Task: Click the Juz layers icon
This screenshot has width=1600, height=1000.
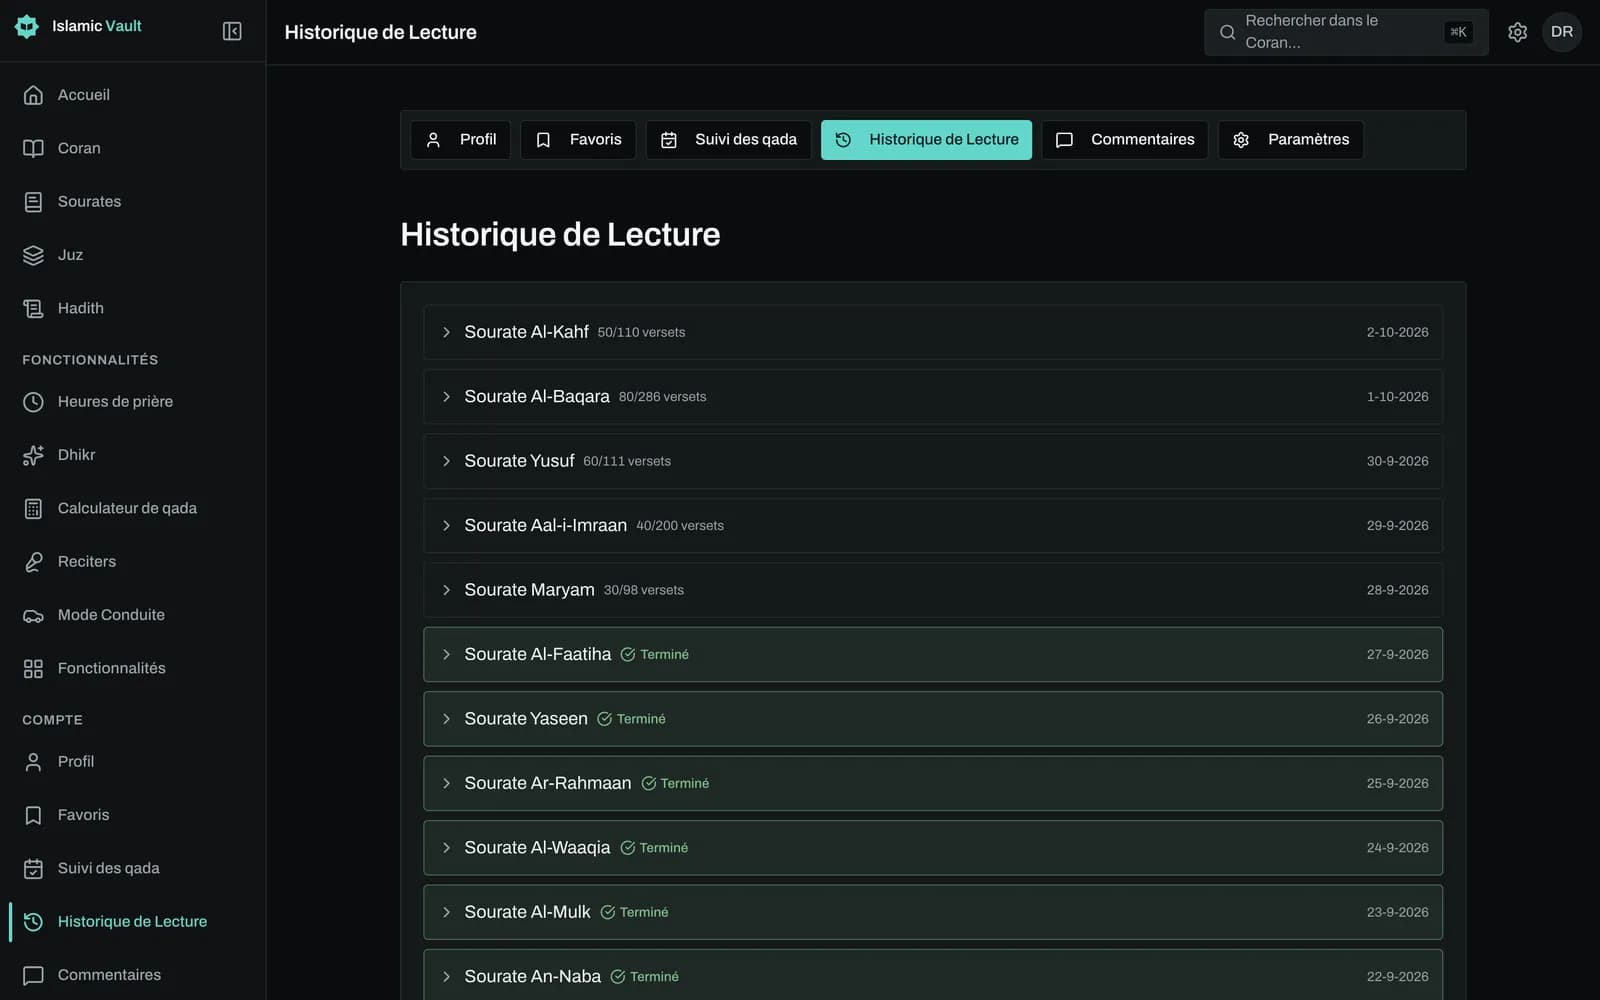Action: [33, 255]
